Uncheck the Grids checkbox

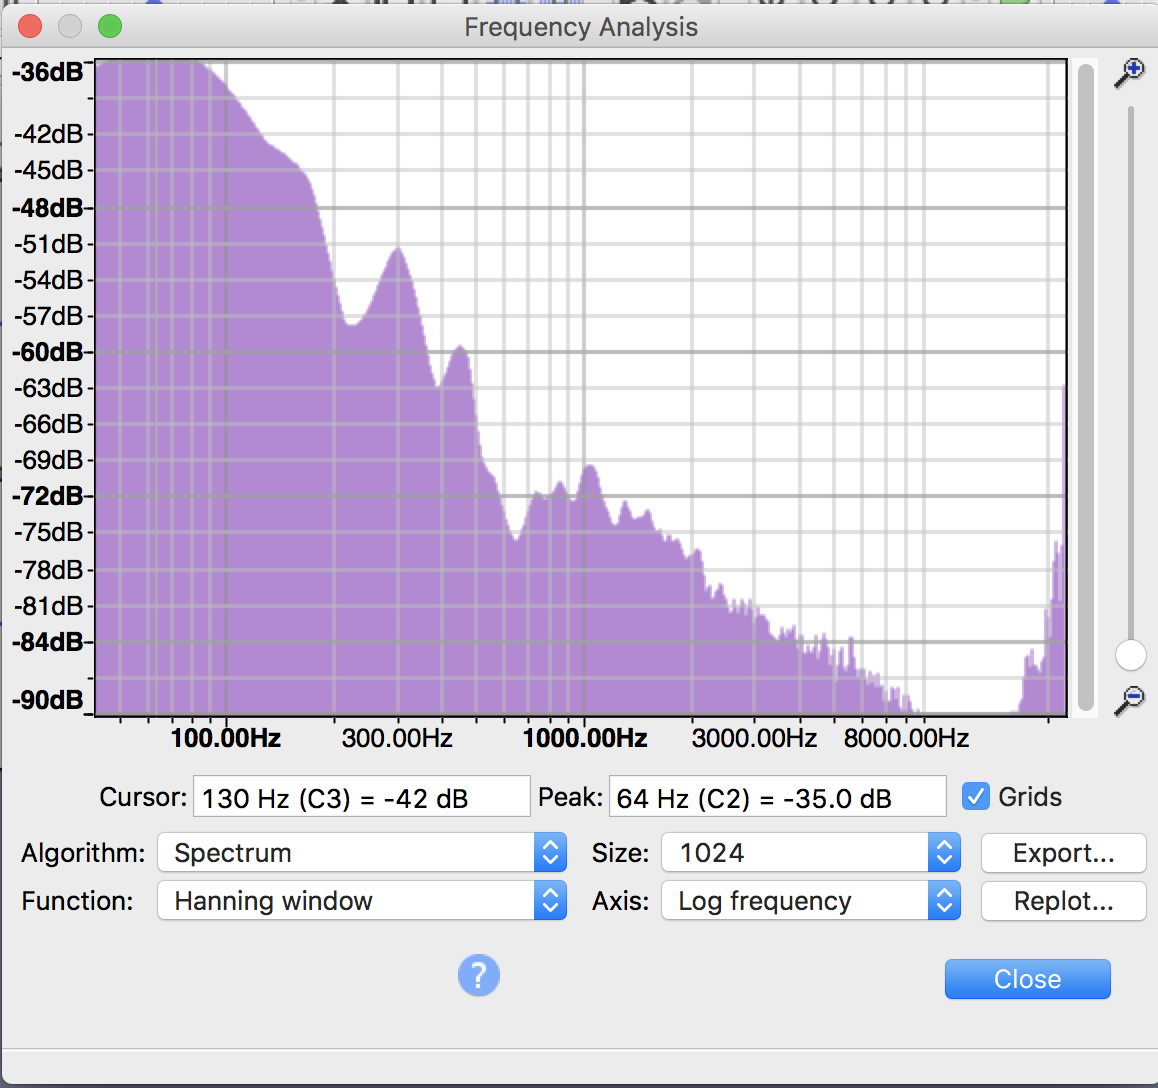(x=976, y=797)
